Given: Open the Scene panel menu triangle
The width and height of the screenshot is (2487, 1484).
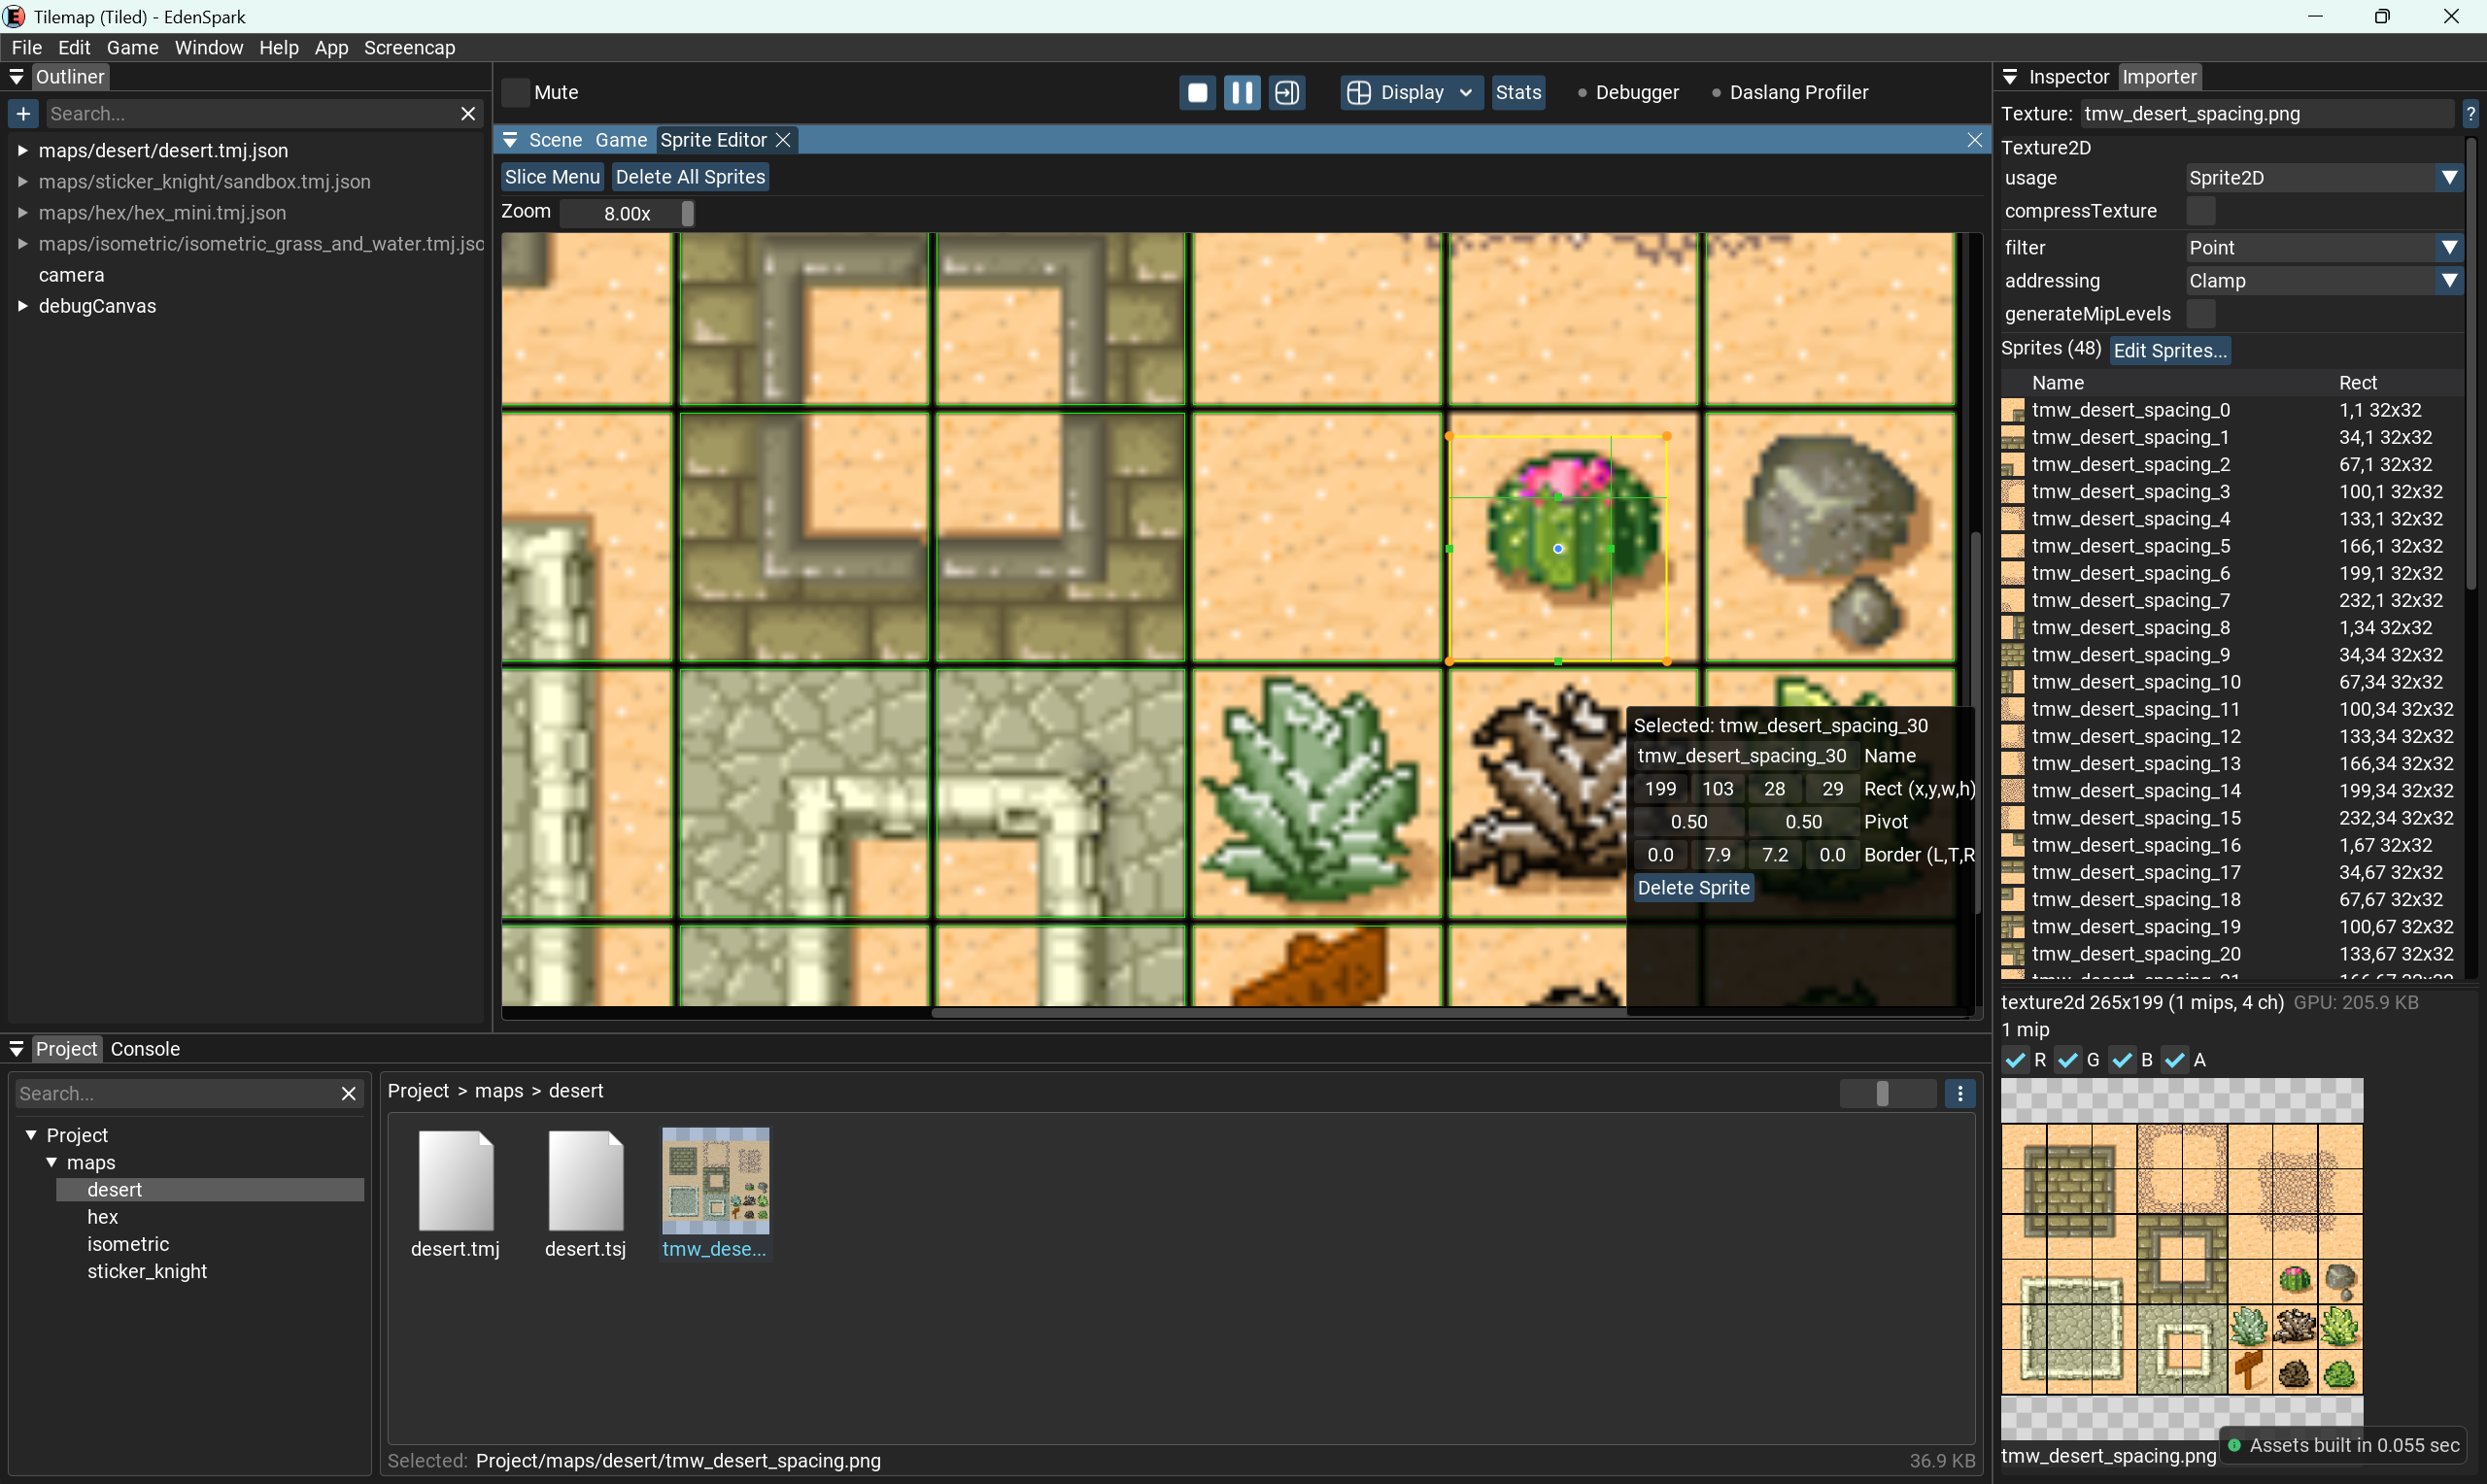Looking at the screenshot, I should tap(510, 140).
